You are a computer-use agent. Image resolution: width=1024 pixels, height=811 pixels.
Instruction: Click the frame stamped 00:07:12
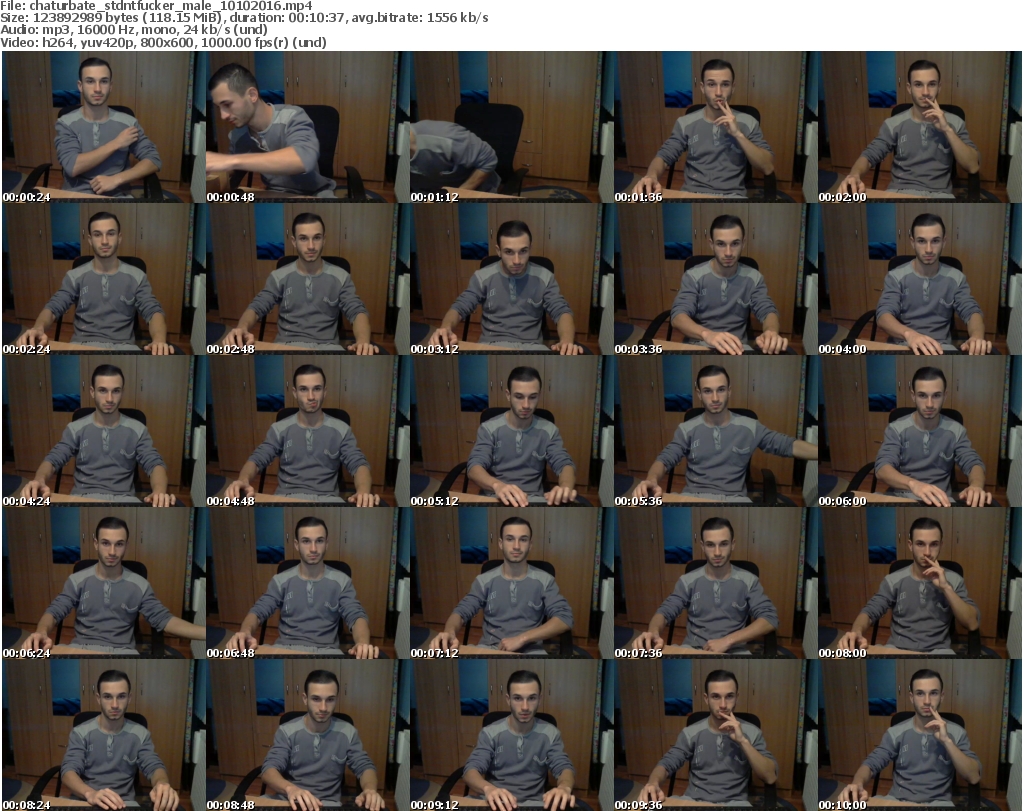pyautogui.click(x=511, y=584)
